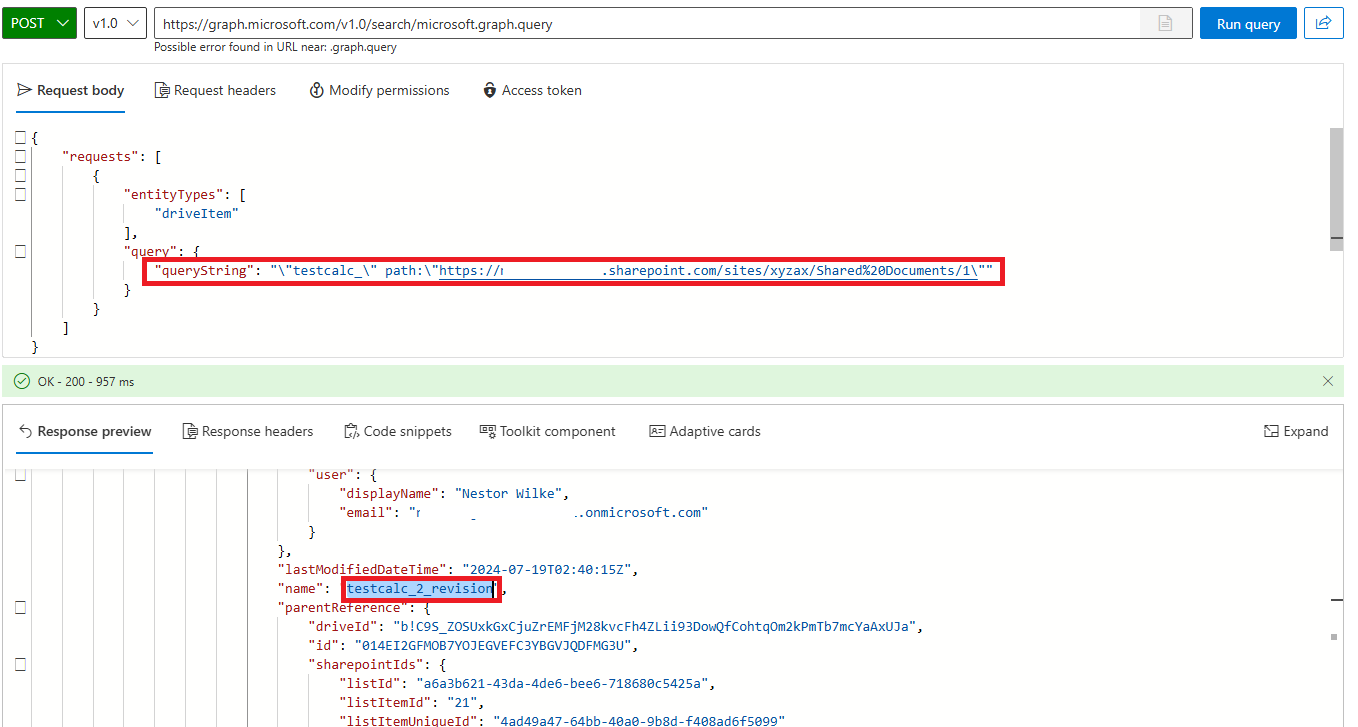Click the testcalc_2_revision name value
The image size is (1358, 727).
(421, 589)
